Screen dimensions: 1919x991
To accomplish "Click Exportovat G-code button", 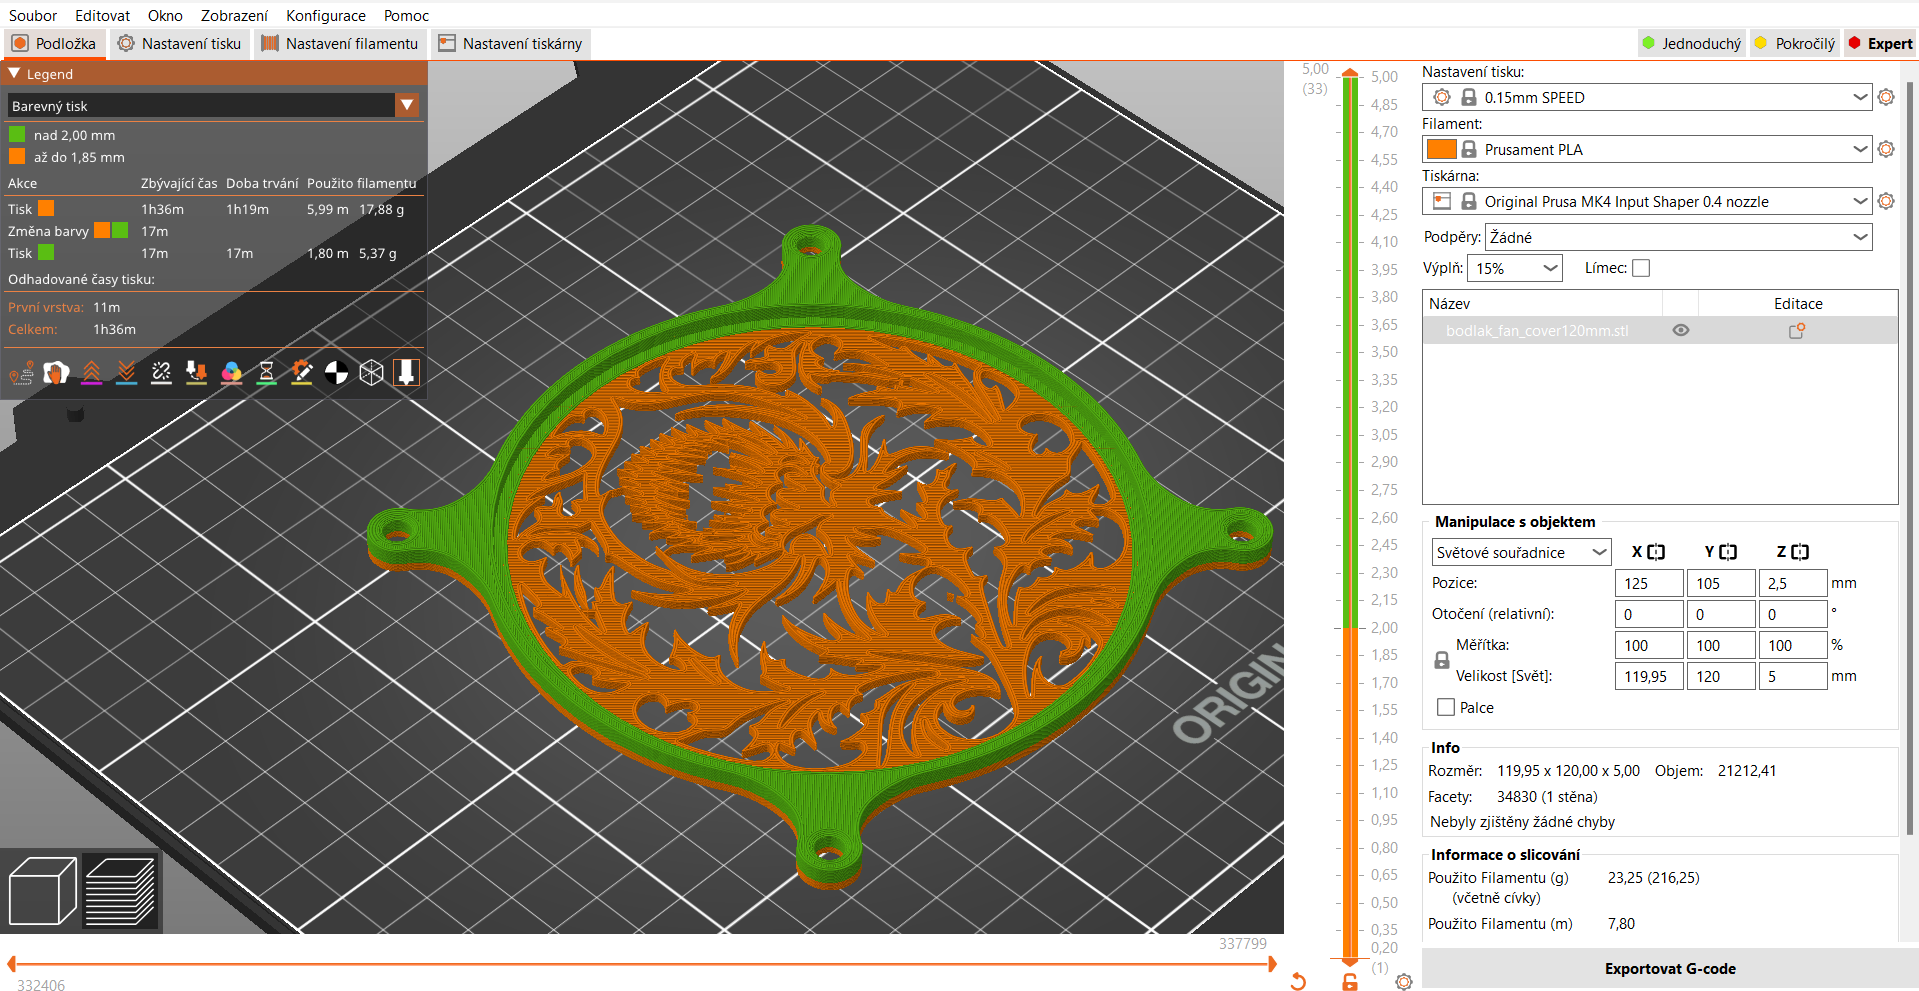I will pyautogui.click(x=1670, y=968).
